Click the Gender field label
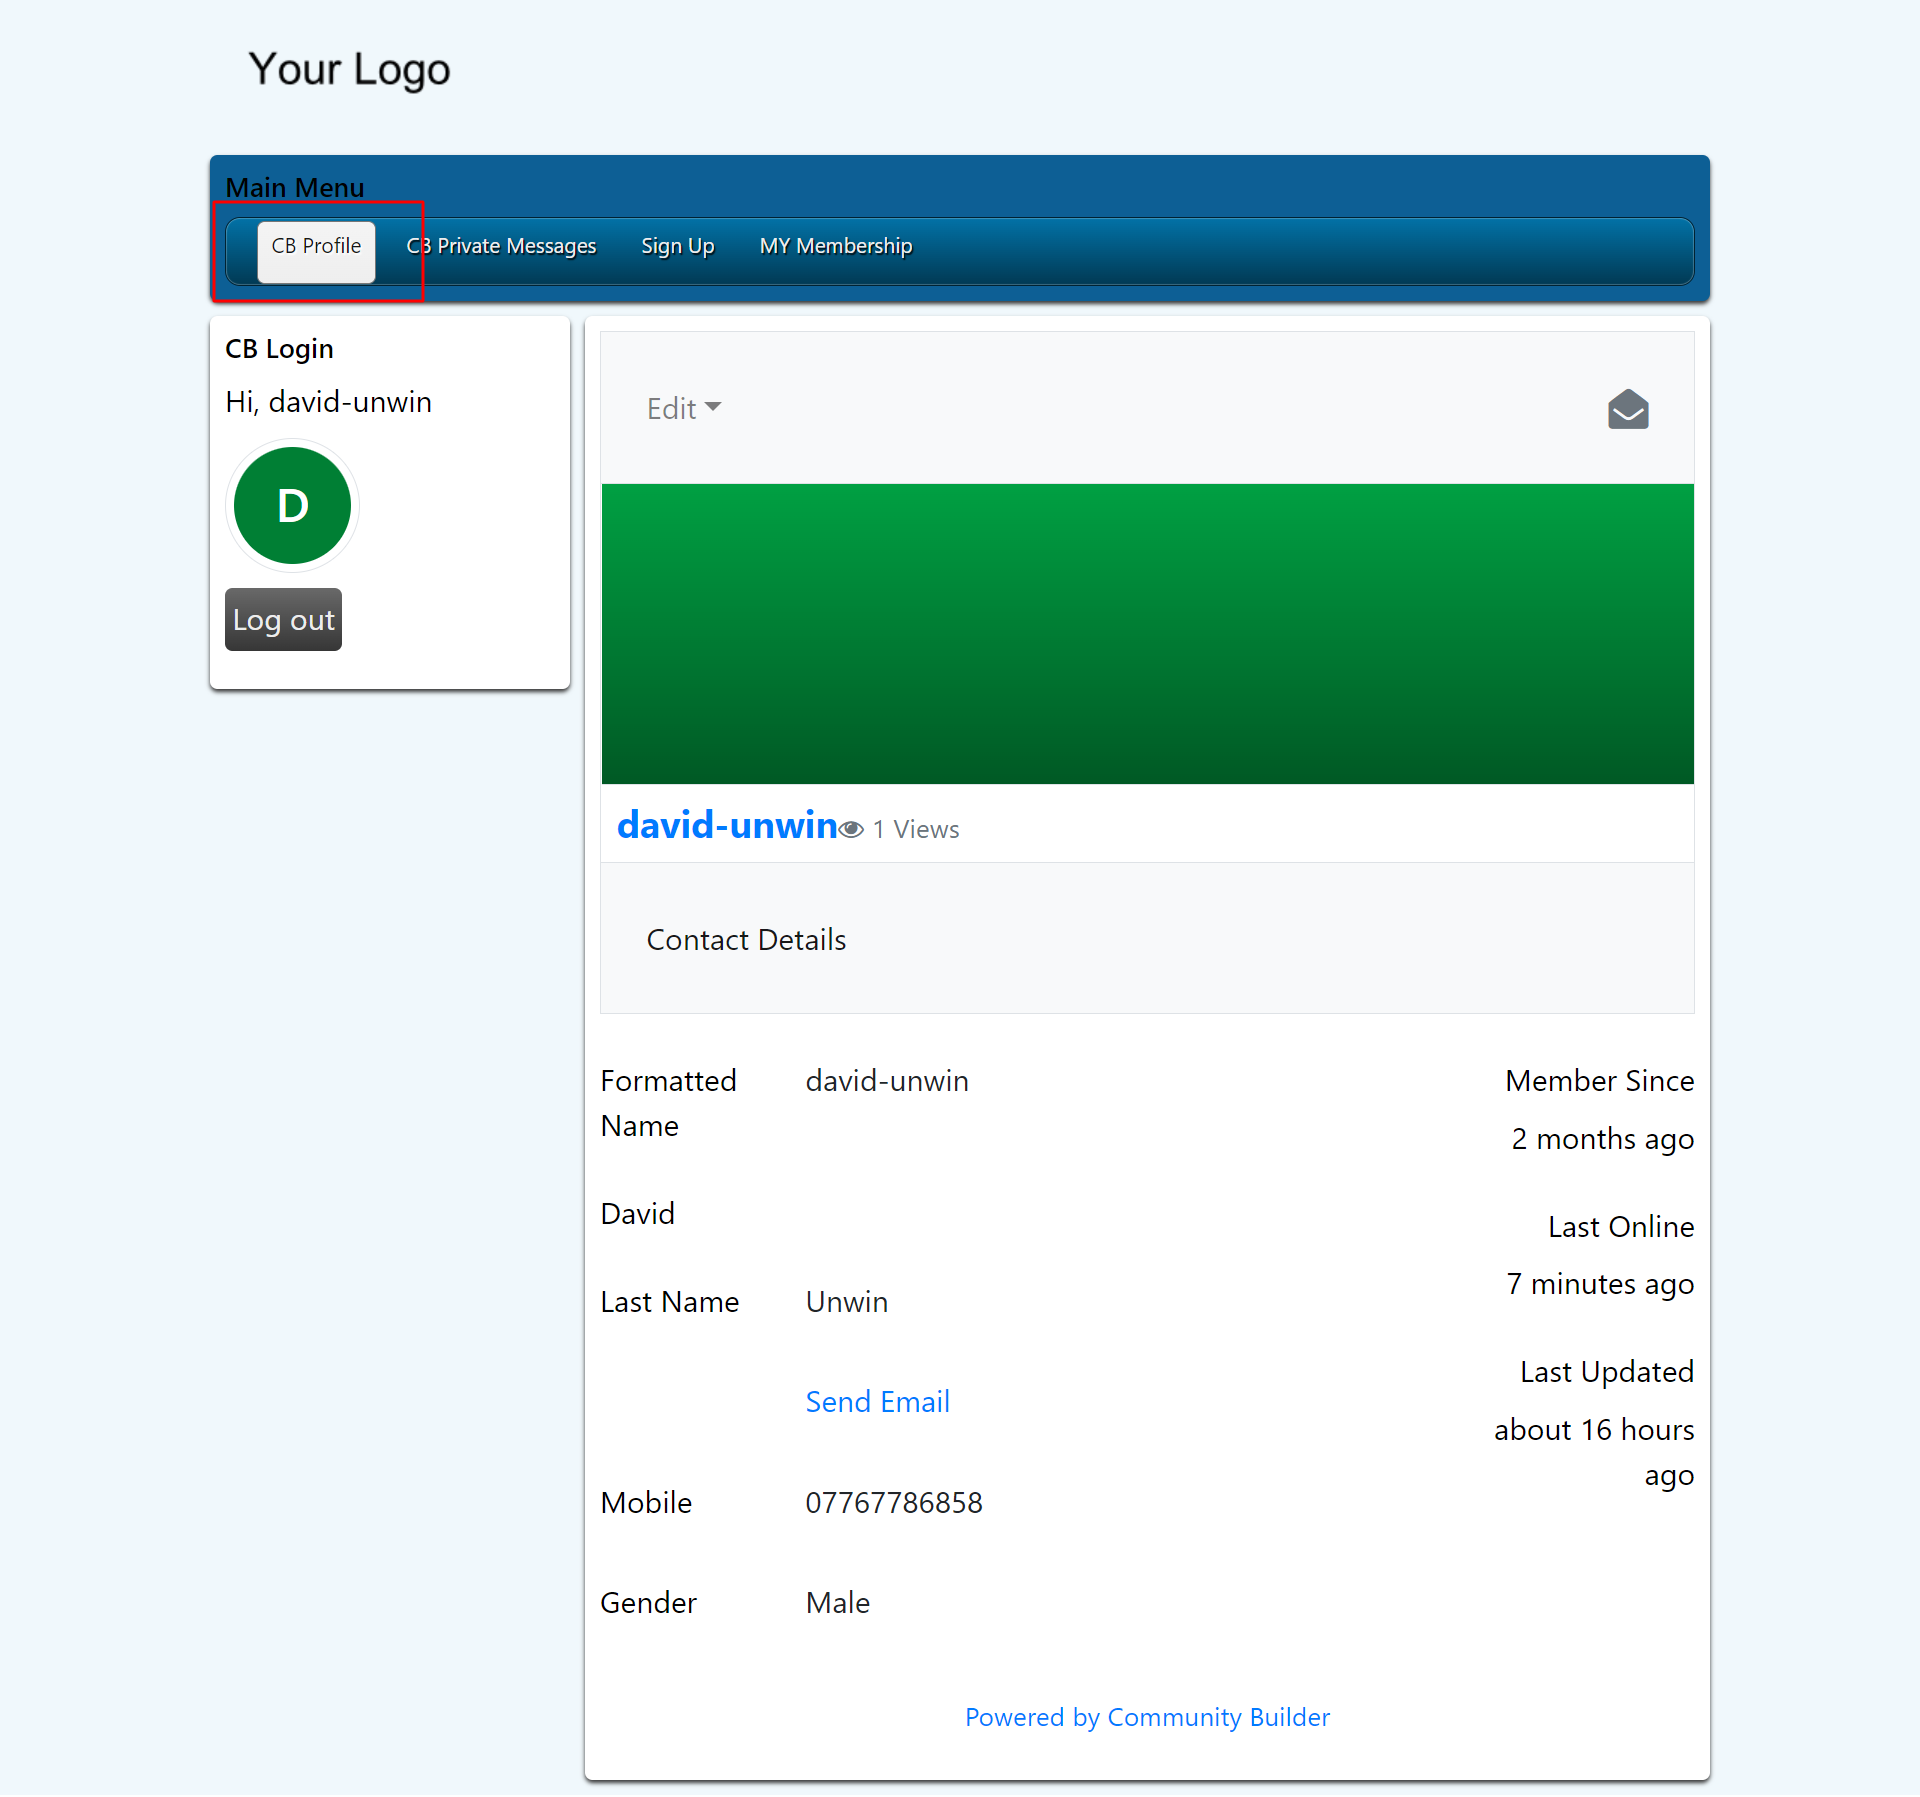 click(649, 1603)
